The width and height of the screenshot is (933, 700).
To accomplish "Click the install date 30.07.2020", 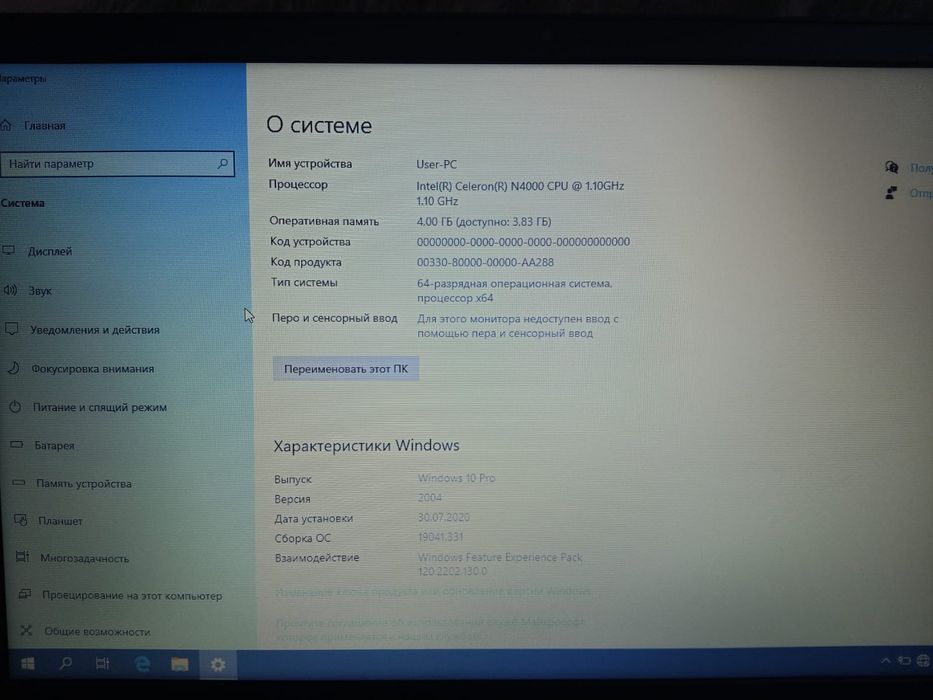I will coord(444,517).
